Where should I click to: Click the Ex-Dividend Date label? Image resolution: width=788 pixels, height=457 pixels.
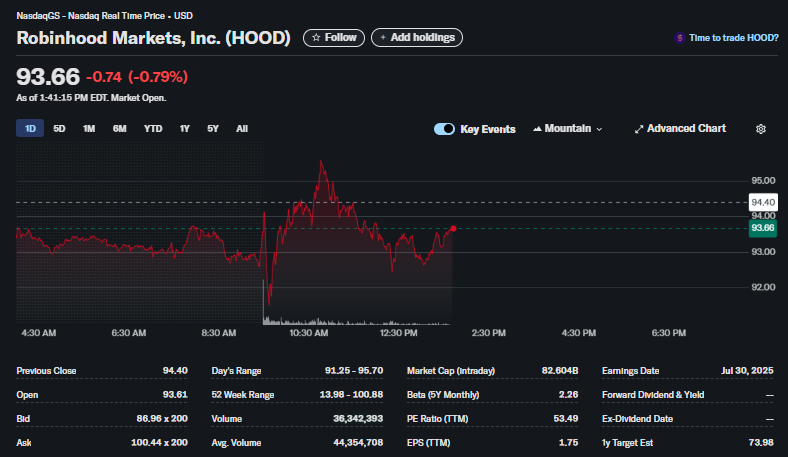[x=637, y=419]
